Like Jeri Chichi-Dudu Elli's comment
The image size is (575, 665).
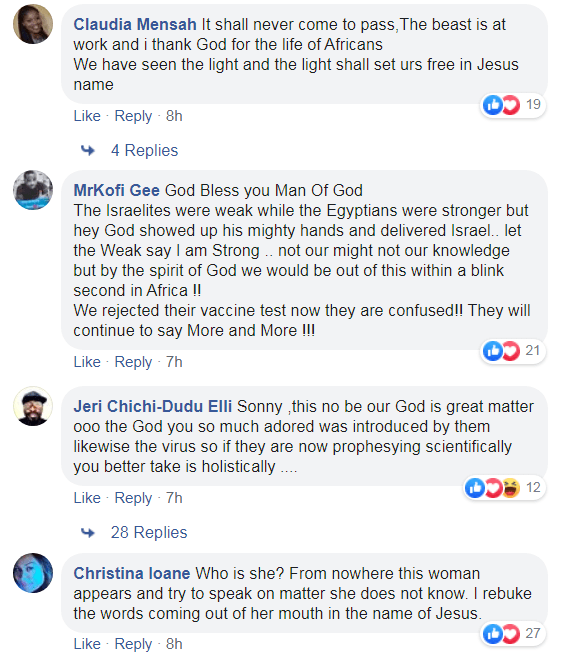tap(87, 497)
